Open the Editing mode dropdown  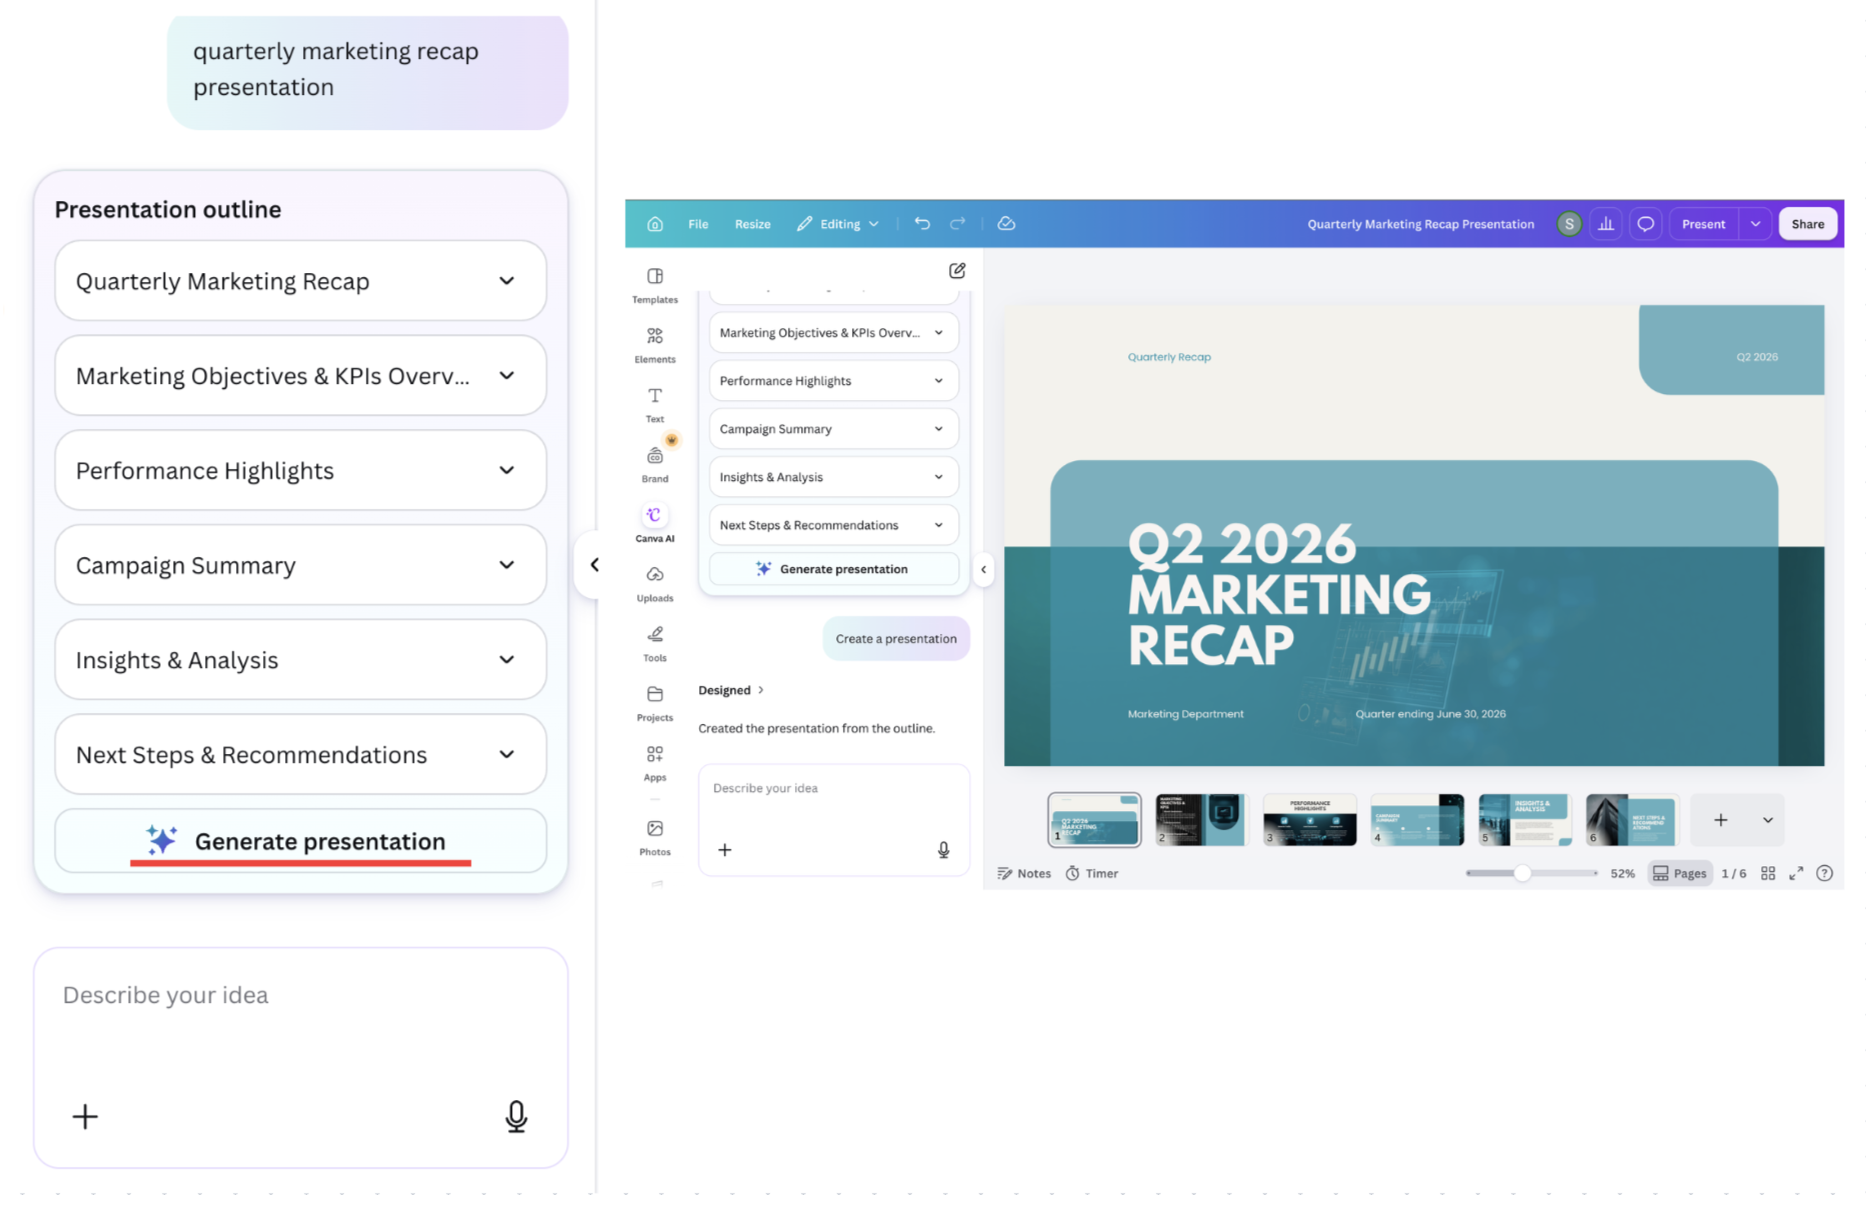tap(838, 224)
